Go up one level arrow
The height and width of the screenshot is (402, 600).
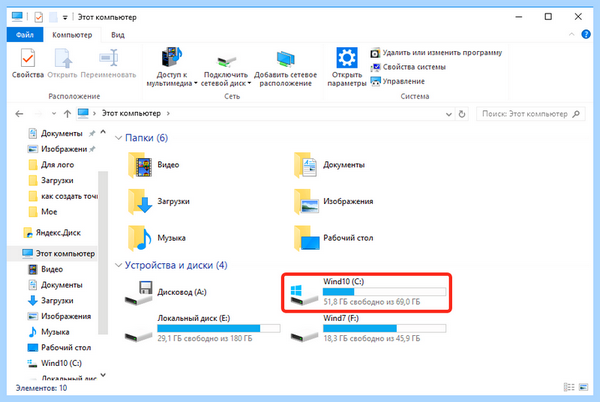click(67, 114)
